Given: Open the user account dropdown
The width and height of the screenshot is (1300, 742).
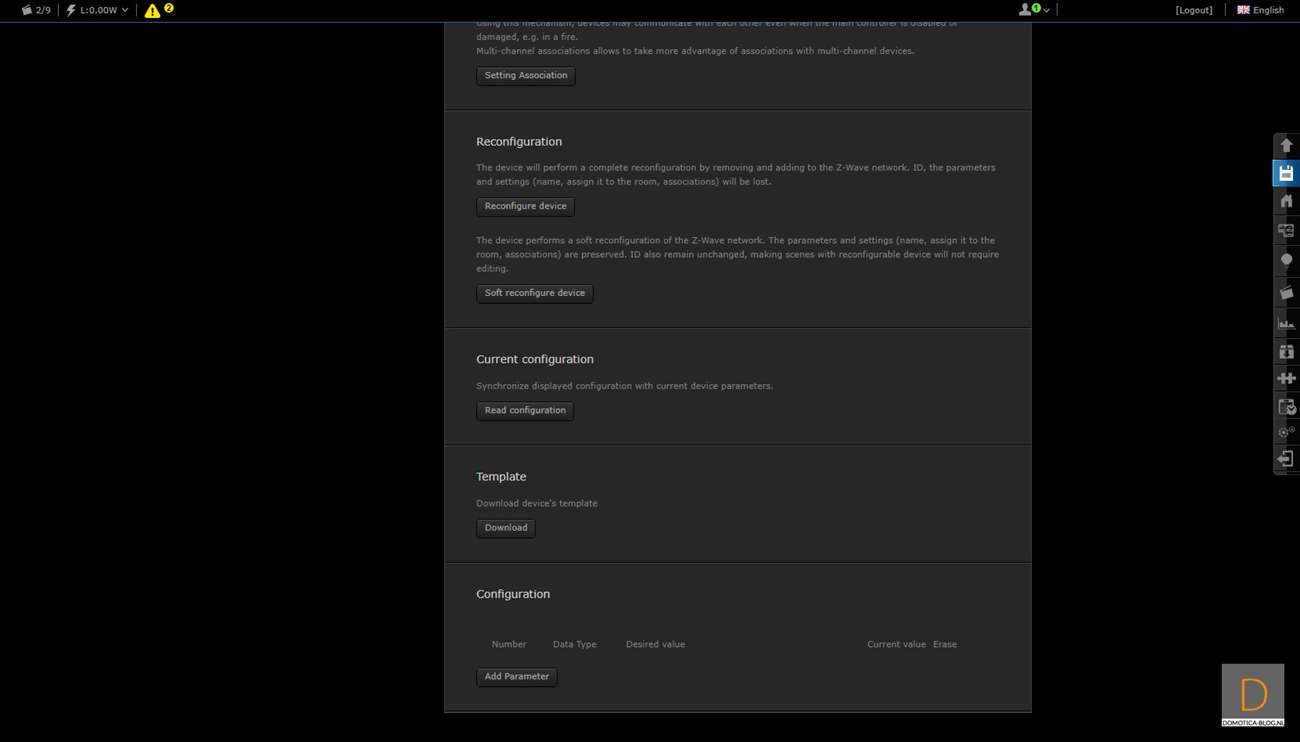Looking at the screenshot, I should tap(1033, 10).
